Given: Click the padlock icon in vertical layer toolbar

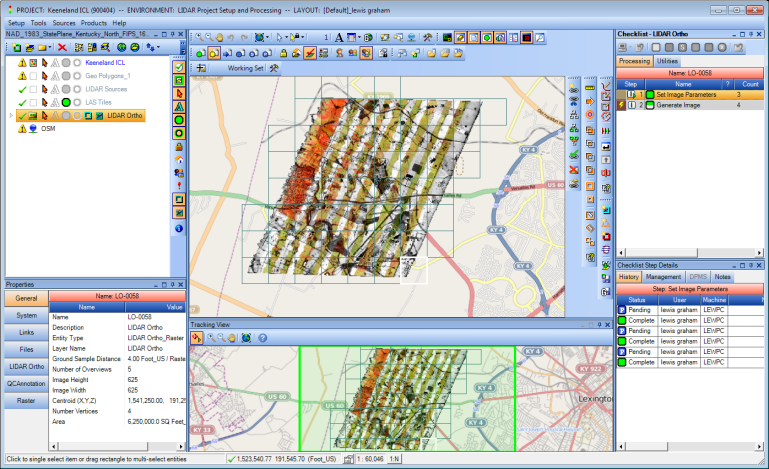Looking at the screenshot, I should coord(179,146).
